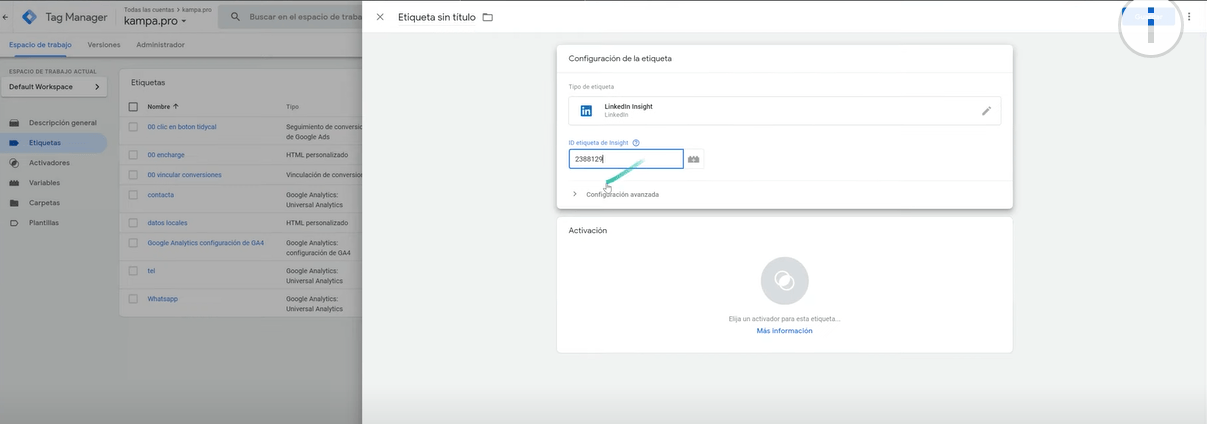Open the 00 vincular conversiones tag
This screenshot has height=424, width=1207.
(x=184, y=175)
